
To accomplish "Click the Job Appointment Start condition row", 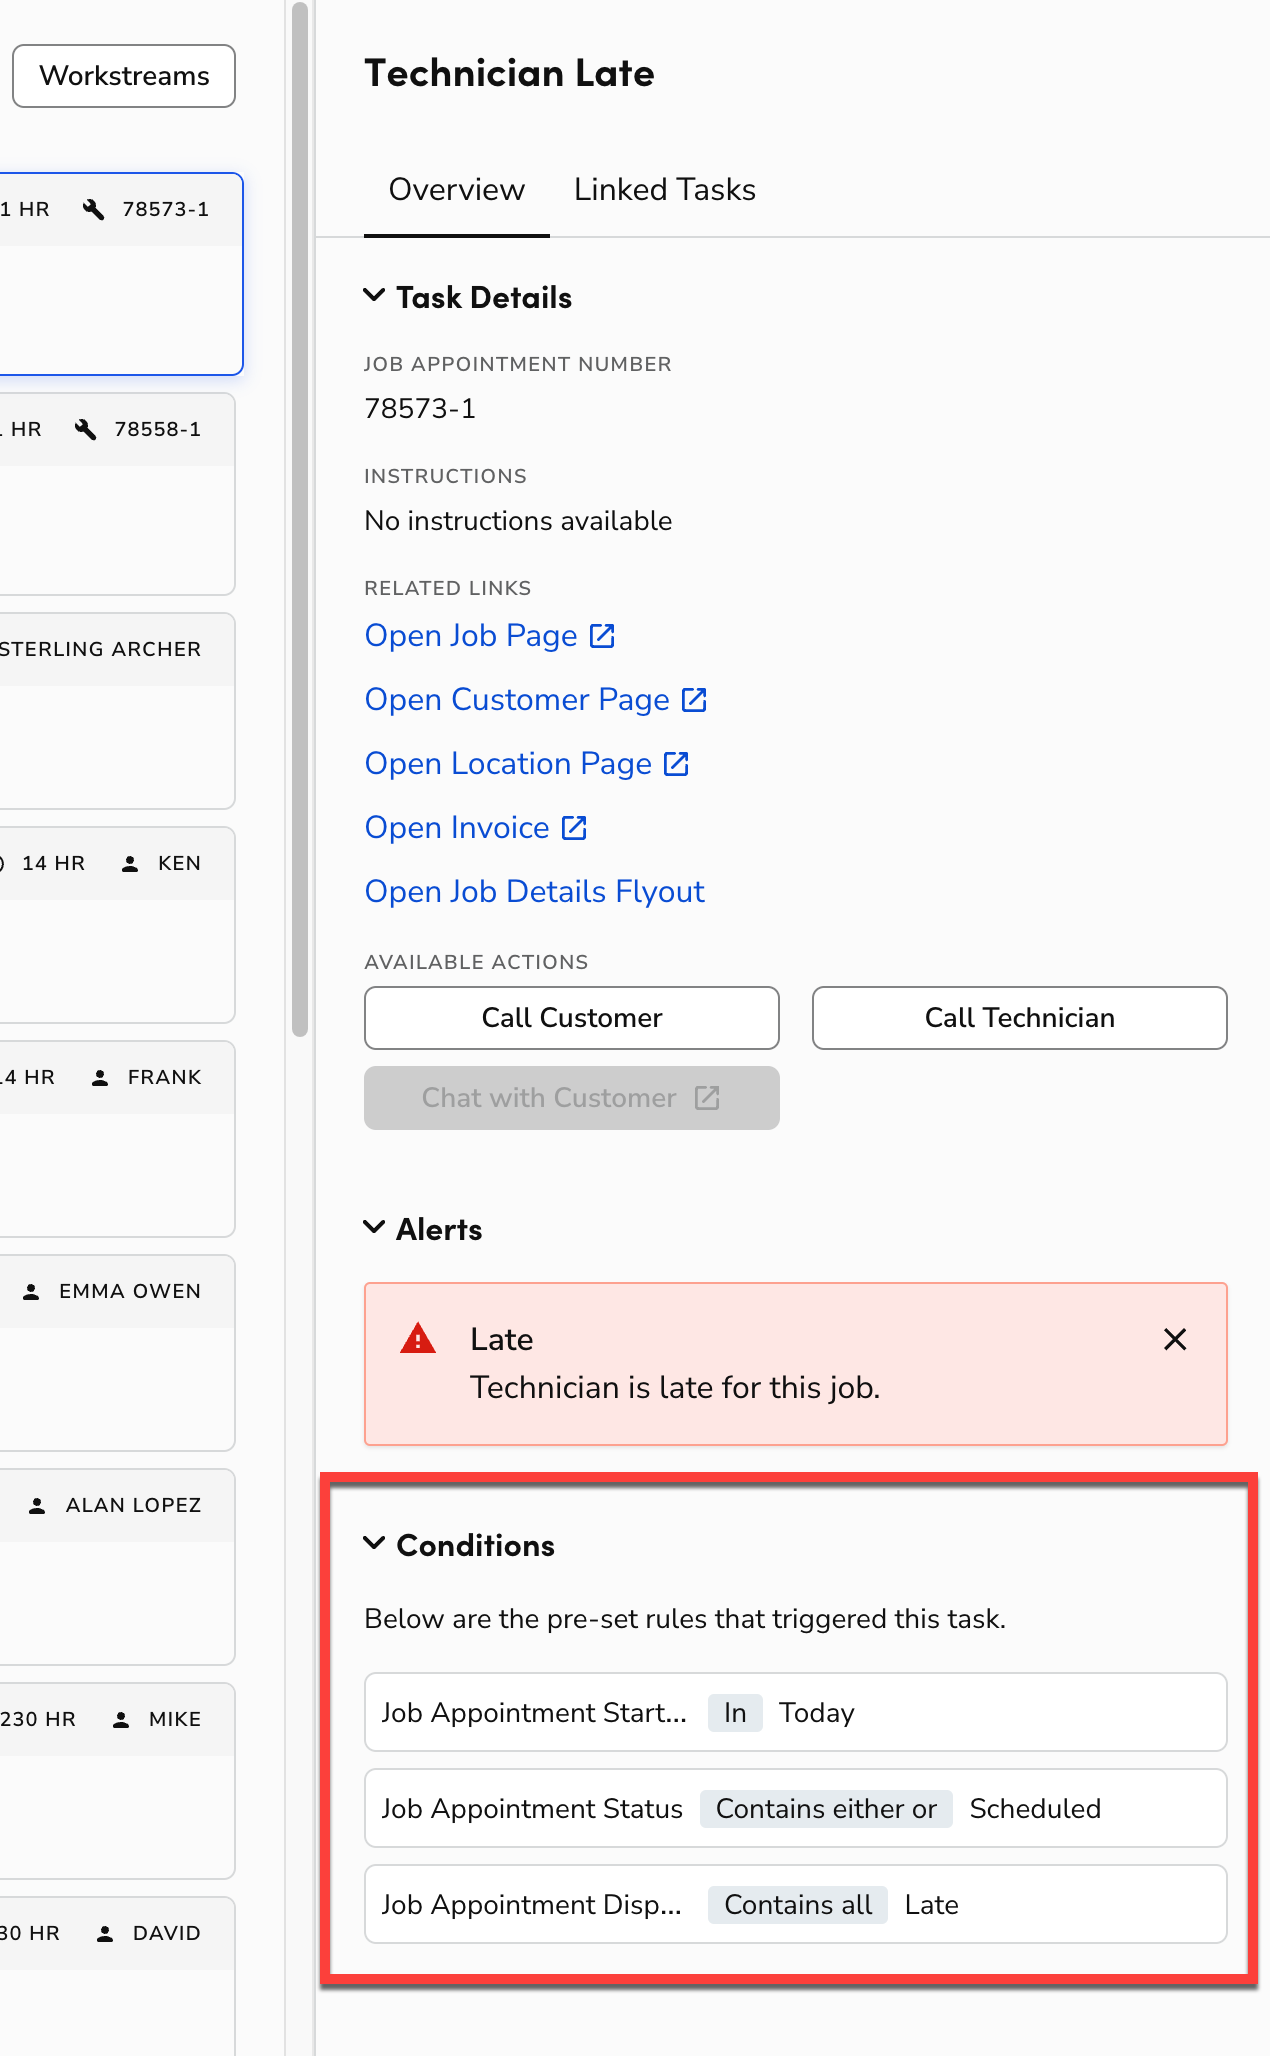I will 796,1712.
